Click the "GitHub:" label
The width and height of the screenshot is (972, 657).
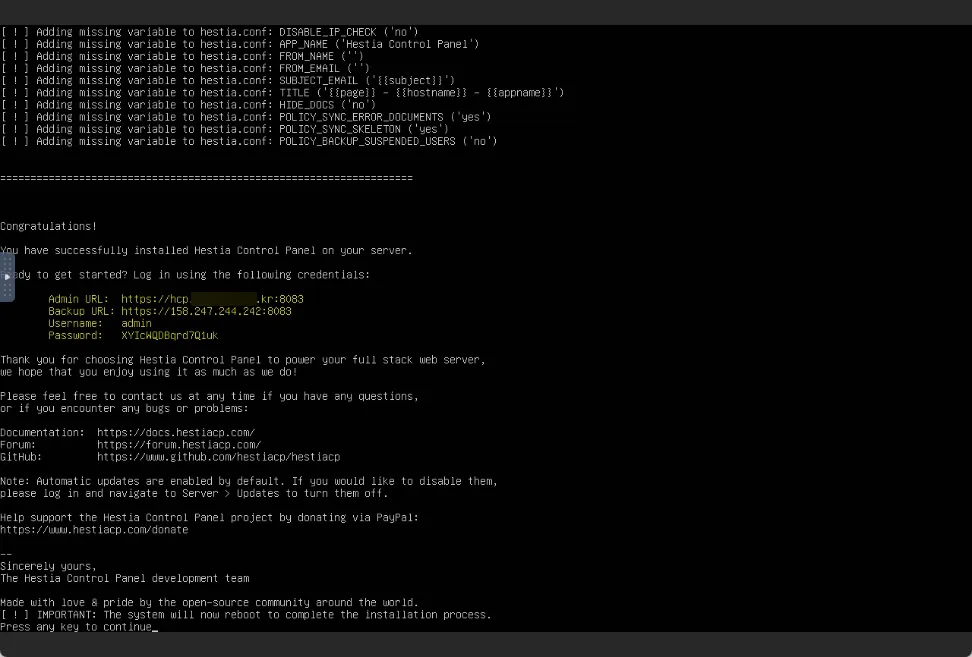coord(21,457)
